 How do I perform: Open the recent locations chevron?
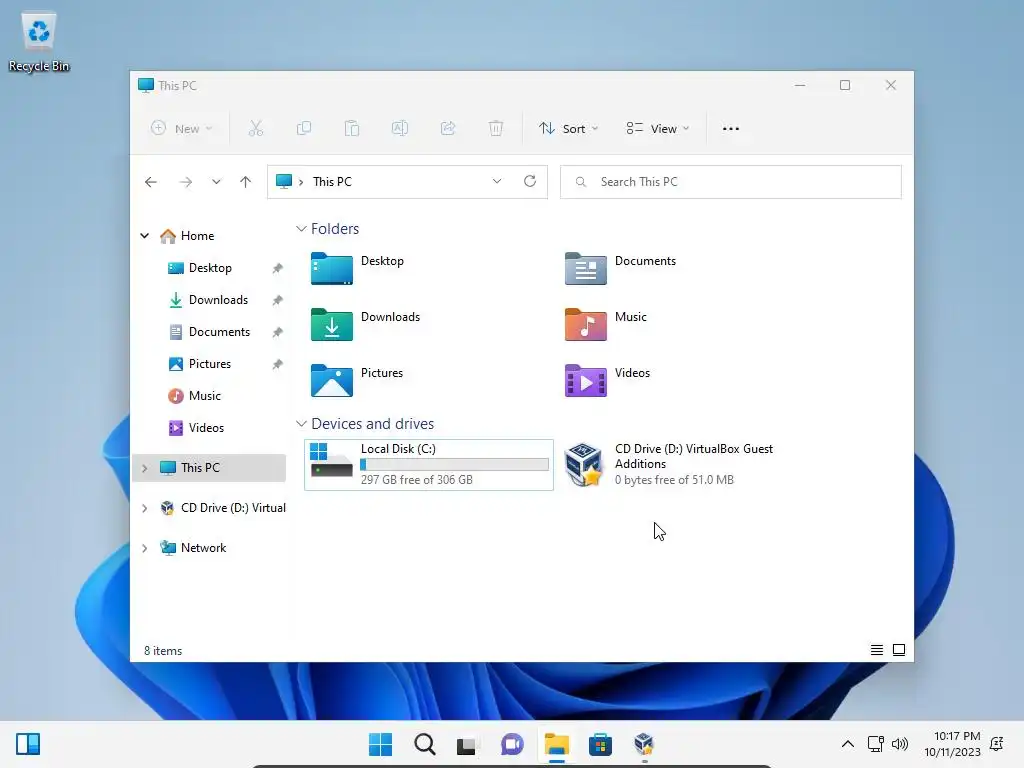[x=216, y=182]
